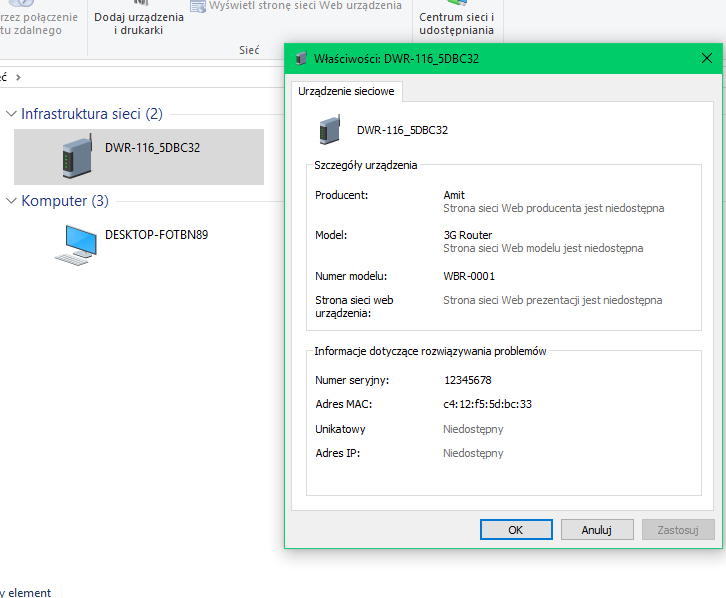Click the router icon inside properties dialog
This screenshot has width=726, height=598.
(330, 129)
